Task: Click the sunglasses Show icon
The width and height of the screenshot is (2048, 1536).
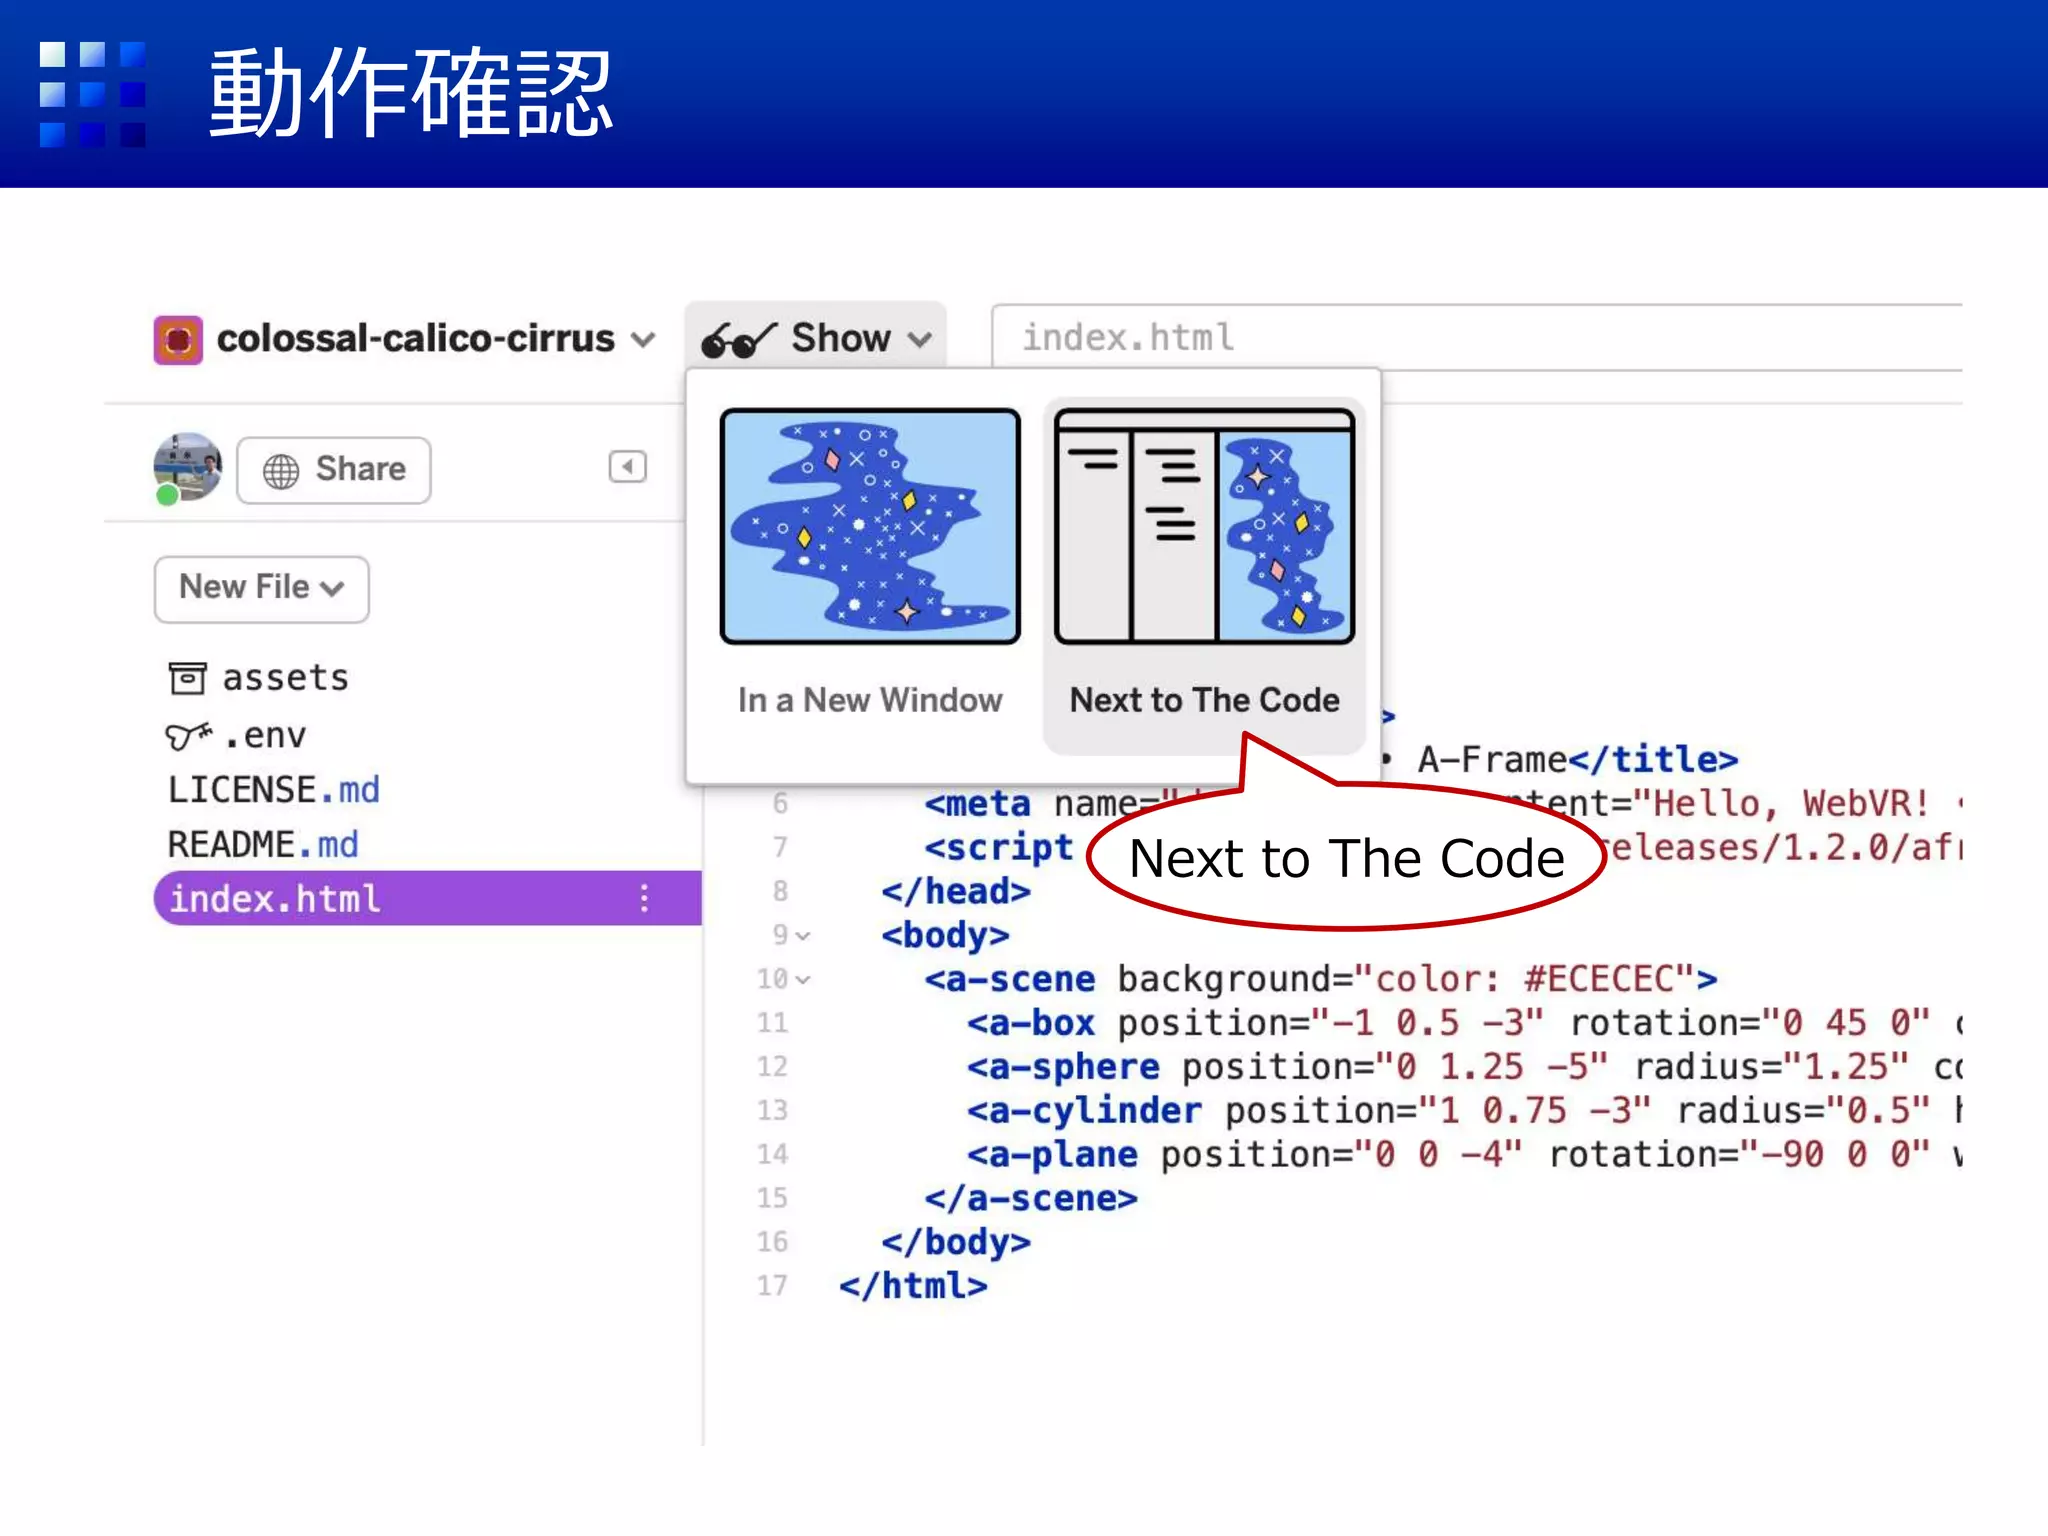Action: (x=738, y=340)
